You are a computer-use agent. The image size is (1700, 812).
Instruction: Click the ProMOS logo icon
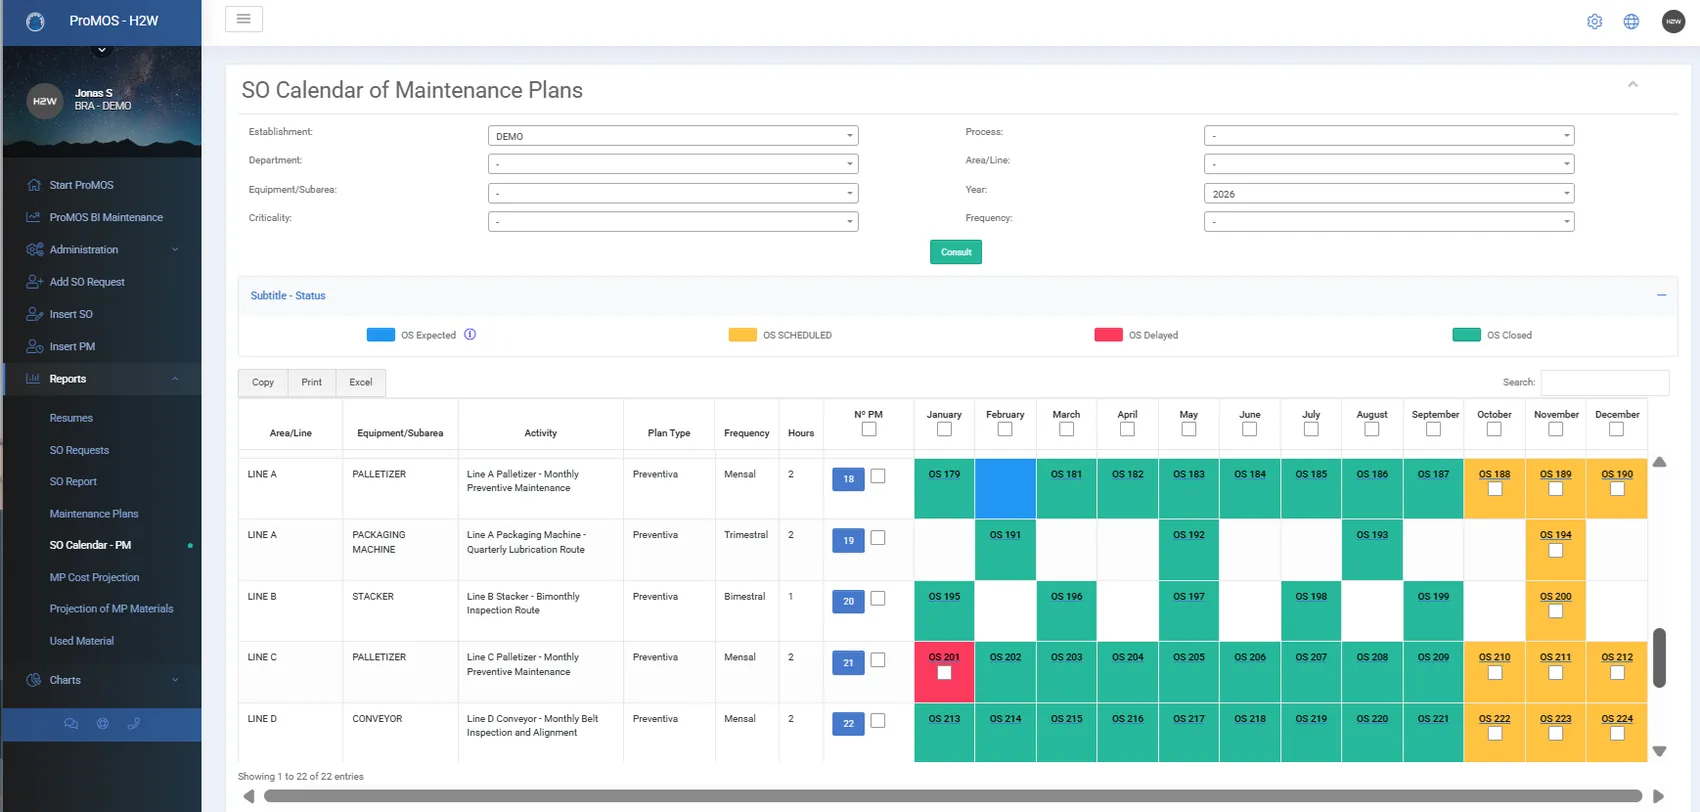click(35, 21)
